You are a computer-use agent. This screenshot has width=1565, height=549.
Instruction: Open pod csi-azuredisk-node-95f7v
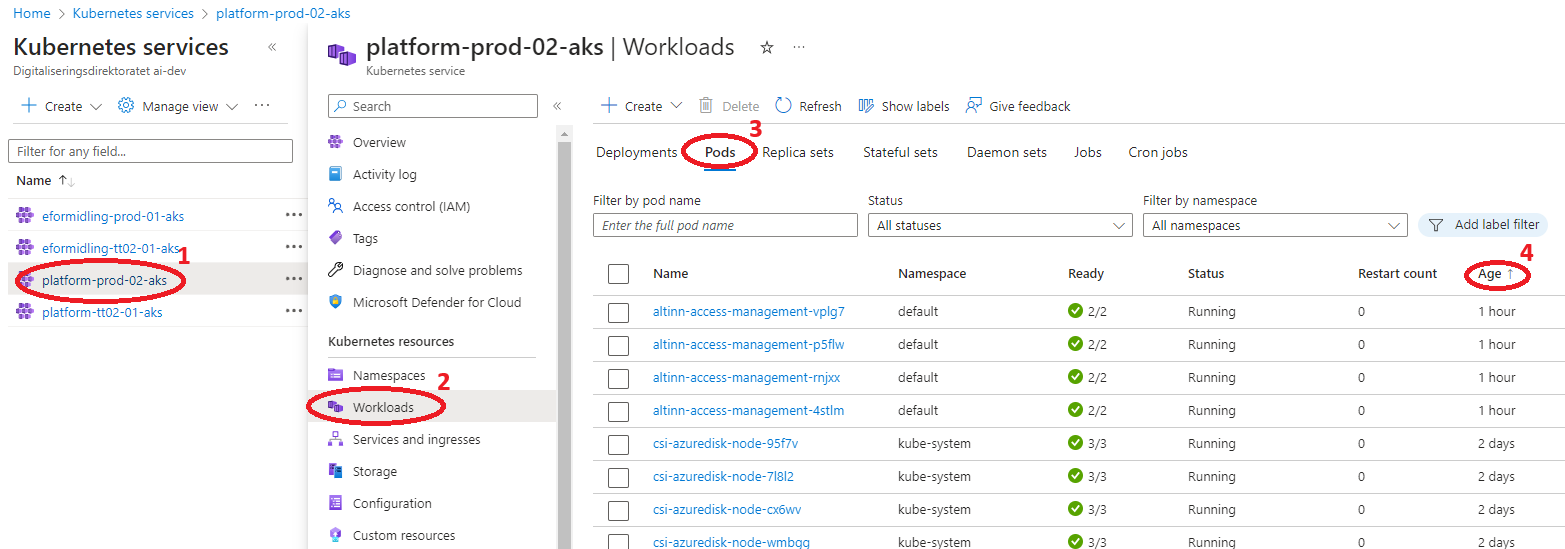[x=725, y=443]
